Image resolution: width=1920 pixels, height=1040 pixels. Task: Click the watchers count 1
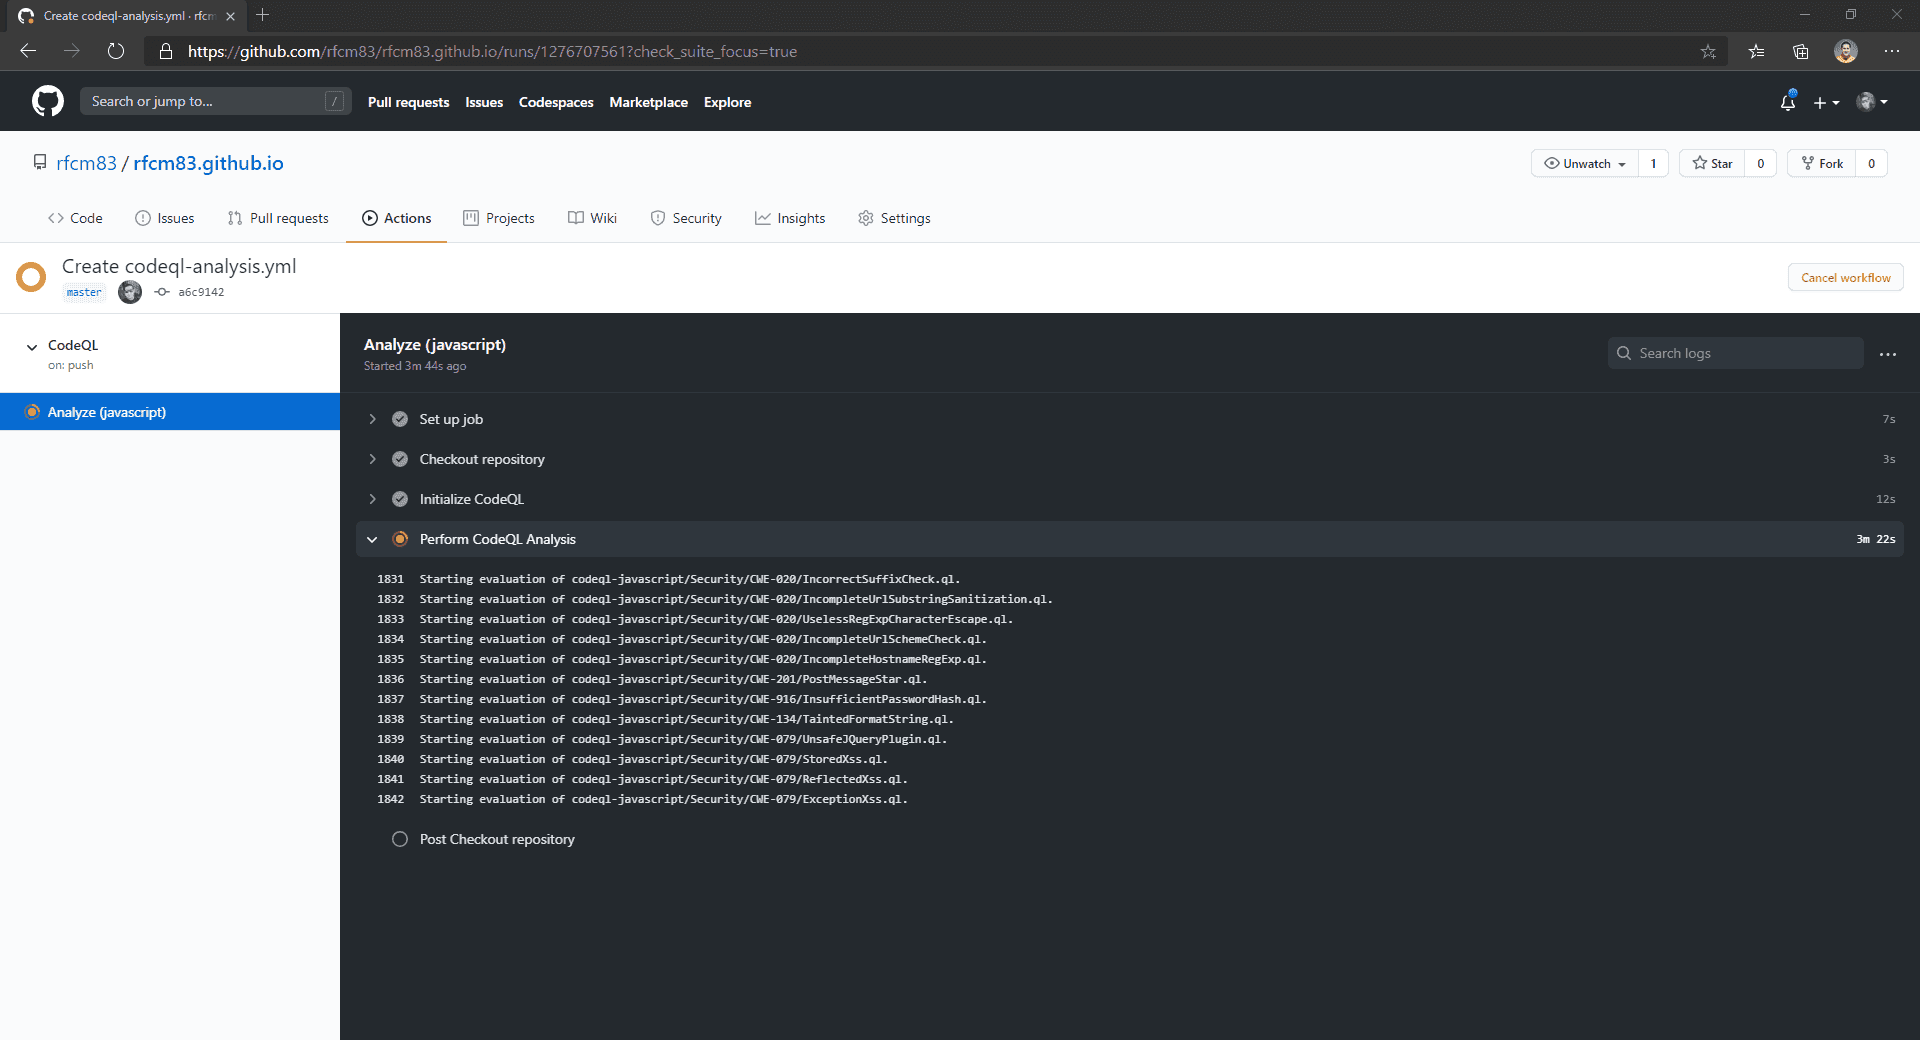1653,163
